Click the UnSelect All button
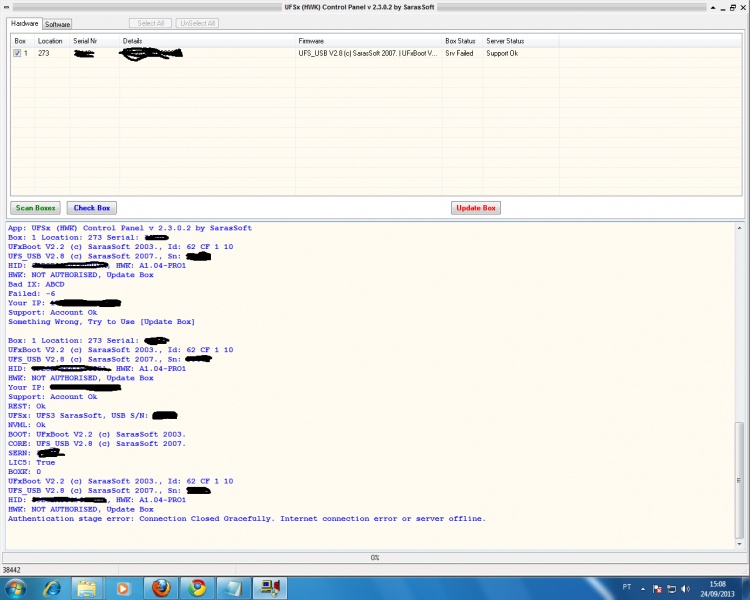This screenshot has width=750, height=600. (197, 23)
